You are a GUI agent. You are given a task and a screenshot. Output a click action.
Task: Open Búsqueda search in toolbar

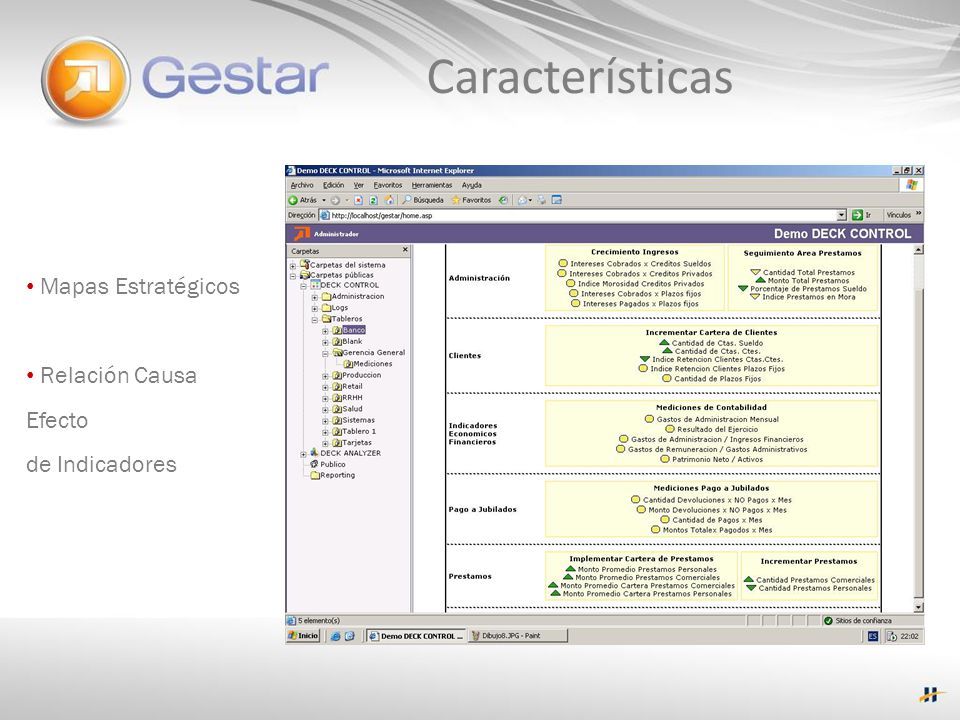[423, 200]
